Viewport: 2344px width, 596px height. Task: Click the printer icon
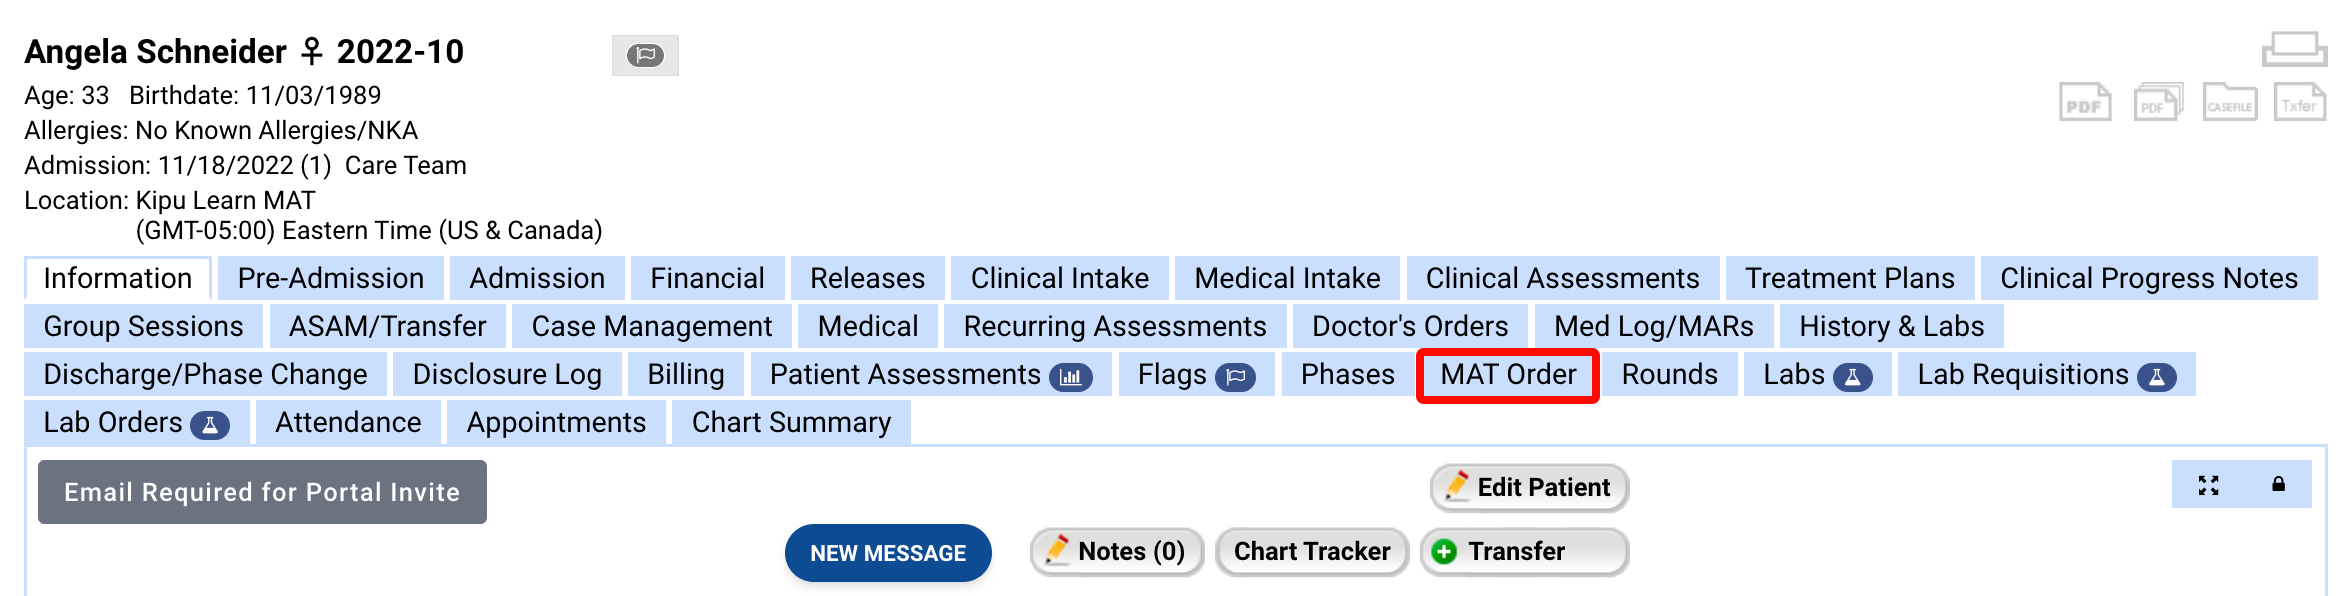(x=2294, y=49)
